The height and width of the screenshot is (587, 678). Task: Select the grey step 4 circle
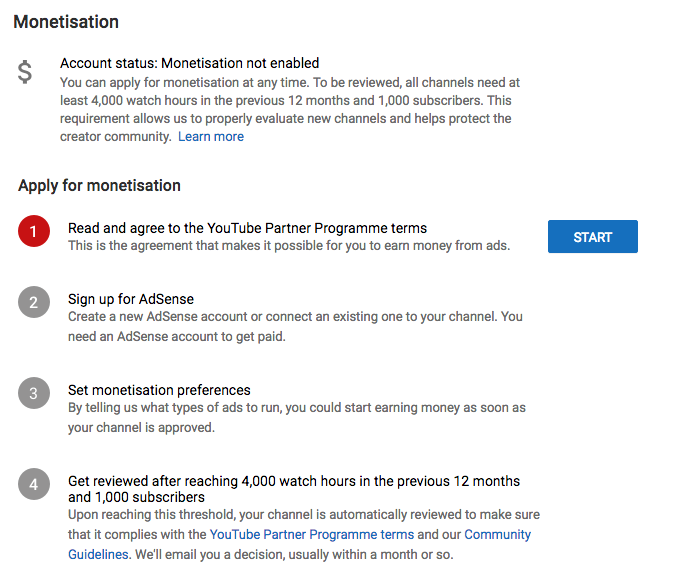pyautogui.click(x=34, y=484)
